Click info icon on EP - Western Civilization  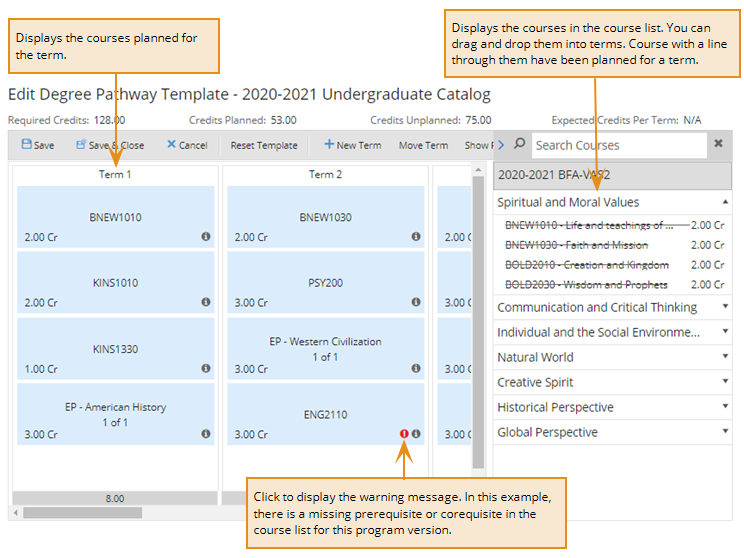click(416, 368)
